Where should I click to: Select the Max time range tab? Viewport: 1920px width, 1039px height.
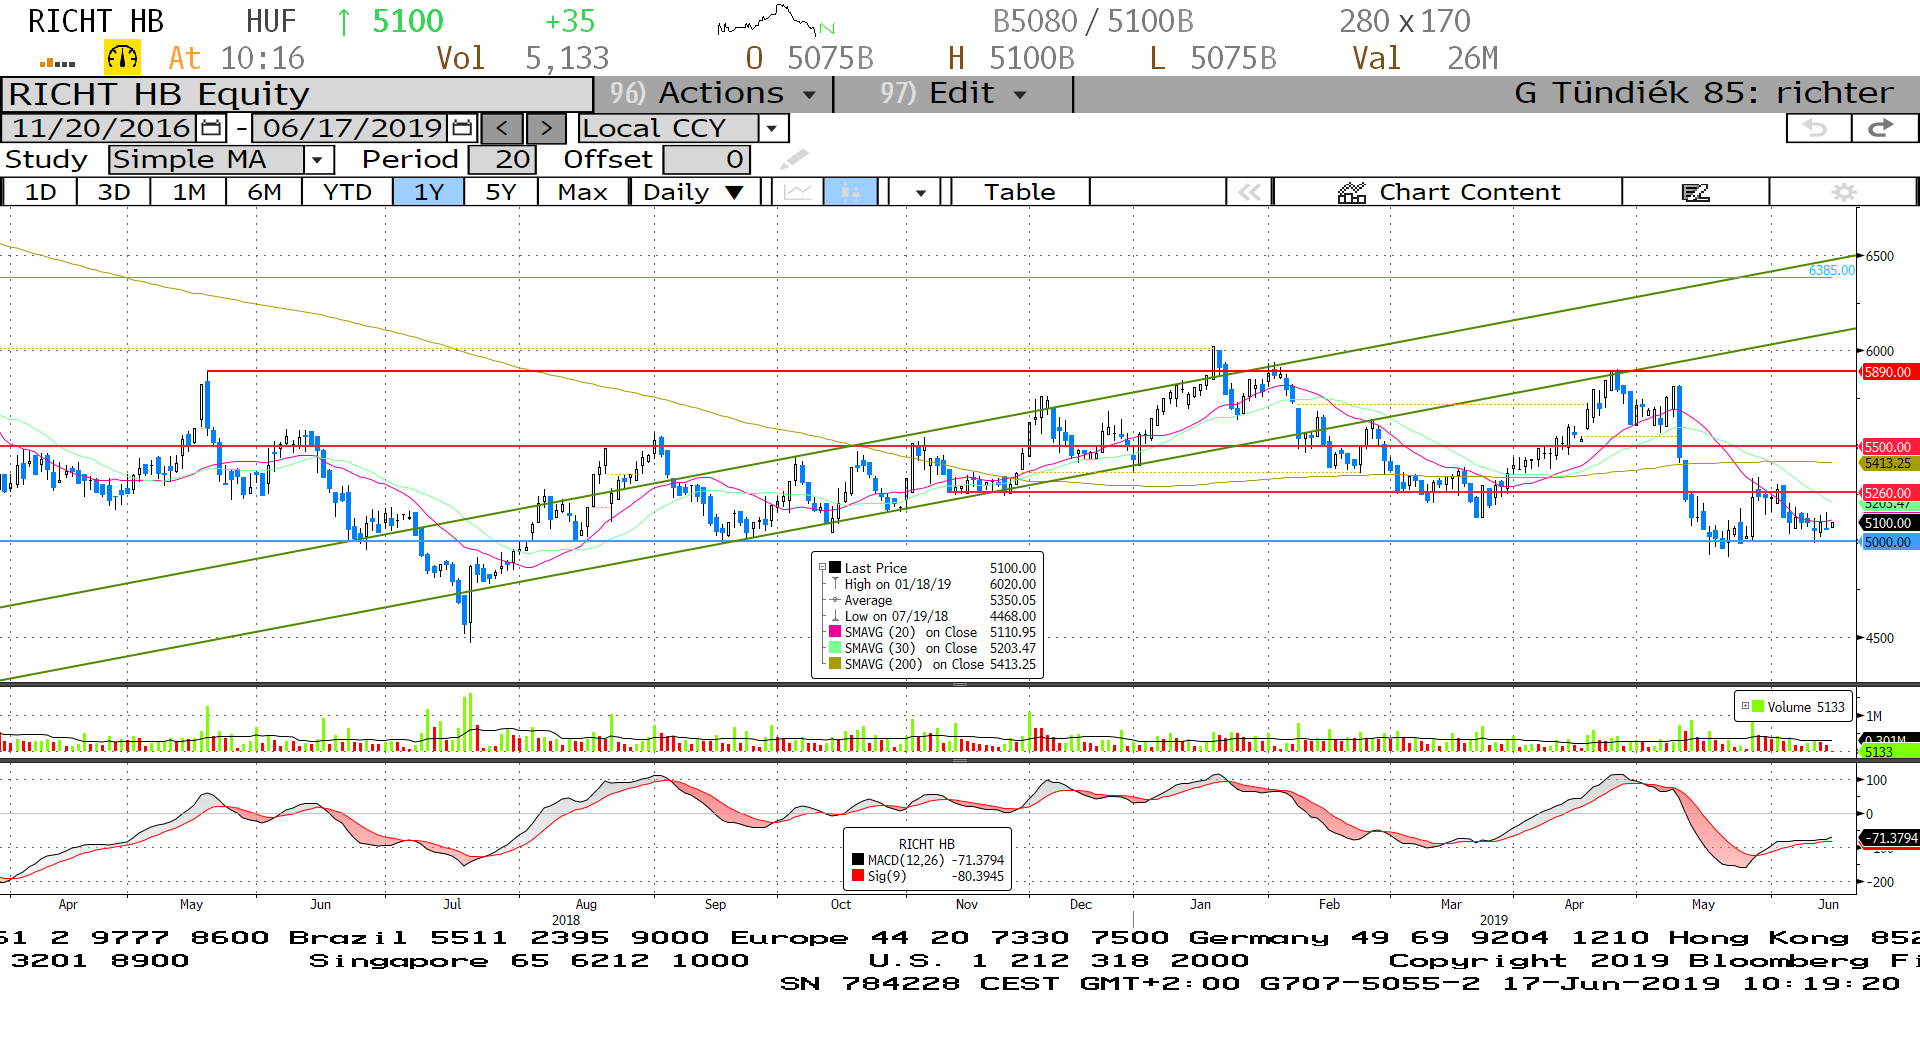583,192
